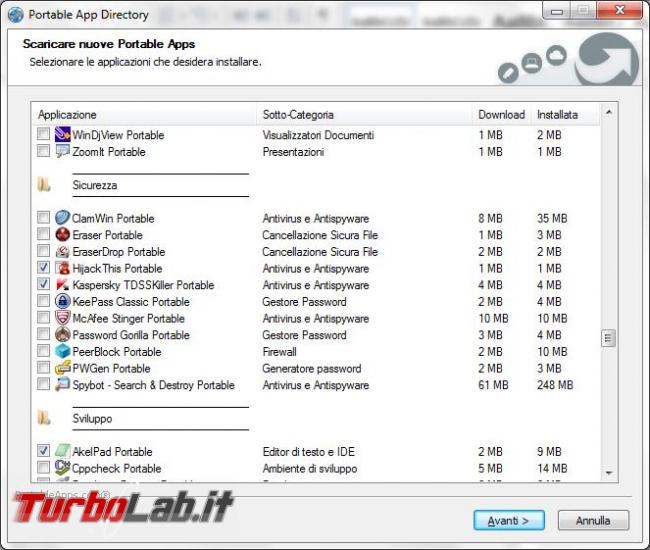
Task: Click the 'Password Gorilla Portable' name
Action: tap(131, 335)
